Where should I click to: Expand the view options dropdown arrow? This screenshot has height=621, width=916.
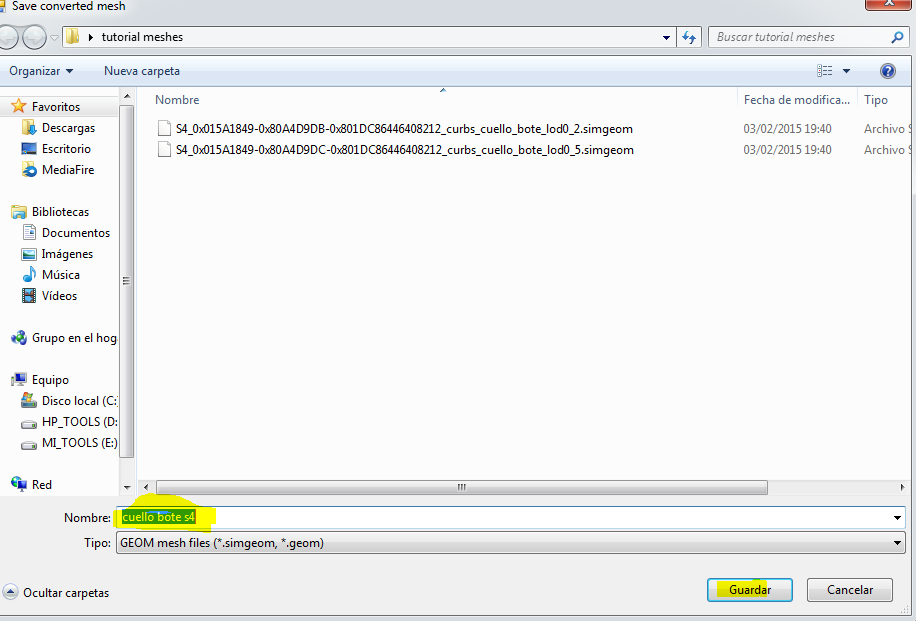point(846,71)
